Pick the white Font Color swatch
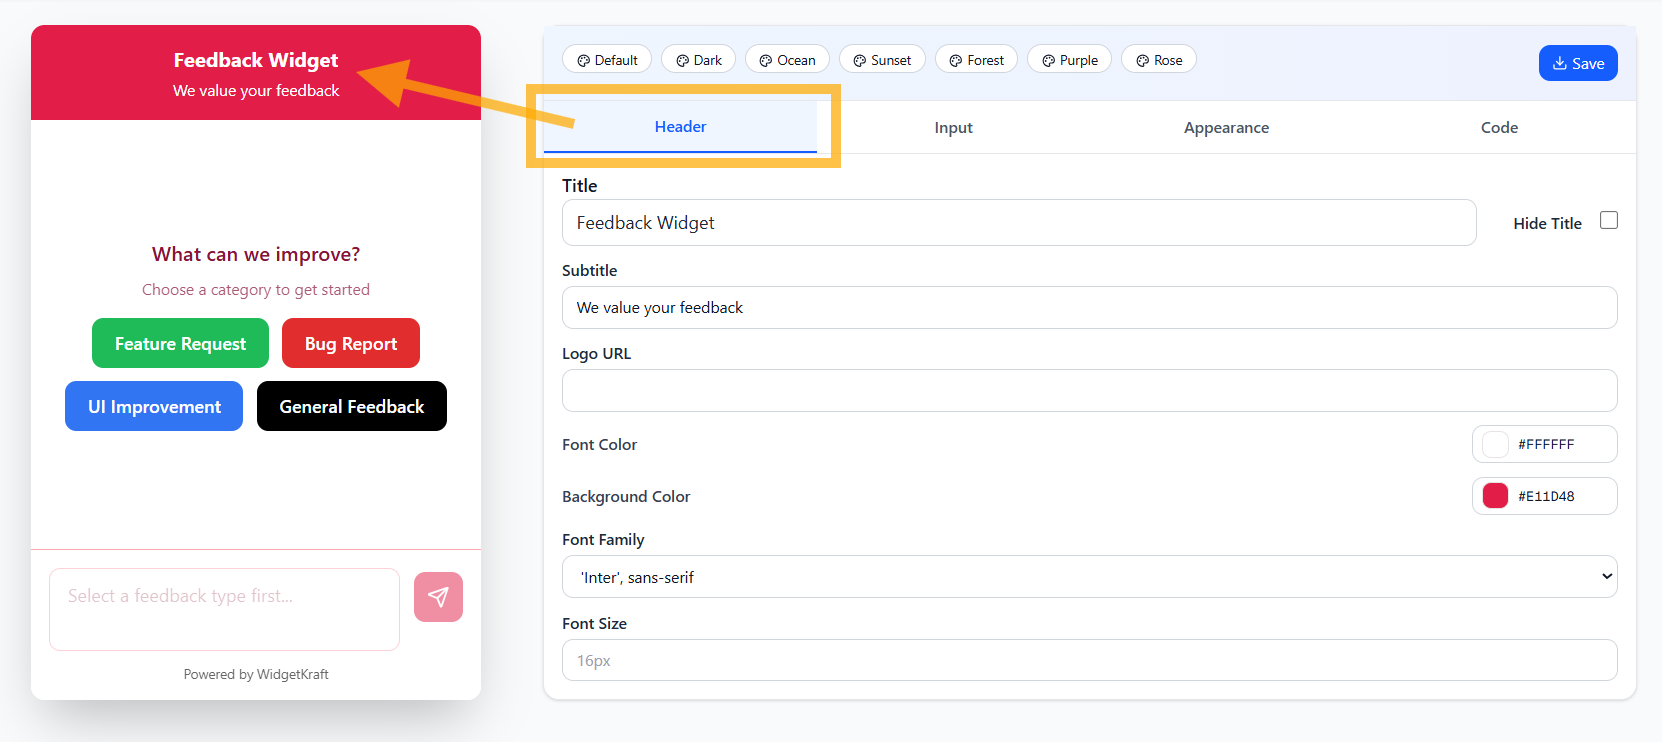1662x742 pixels. (x=1495, y=444)
